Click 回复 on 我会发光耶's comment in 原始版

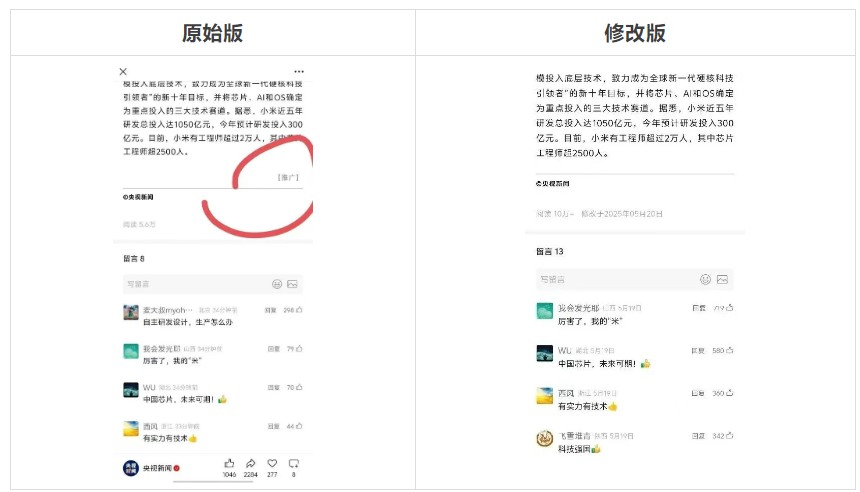click(x=274, y=348)
